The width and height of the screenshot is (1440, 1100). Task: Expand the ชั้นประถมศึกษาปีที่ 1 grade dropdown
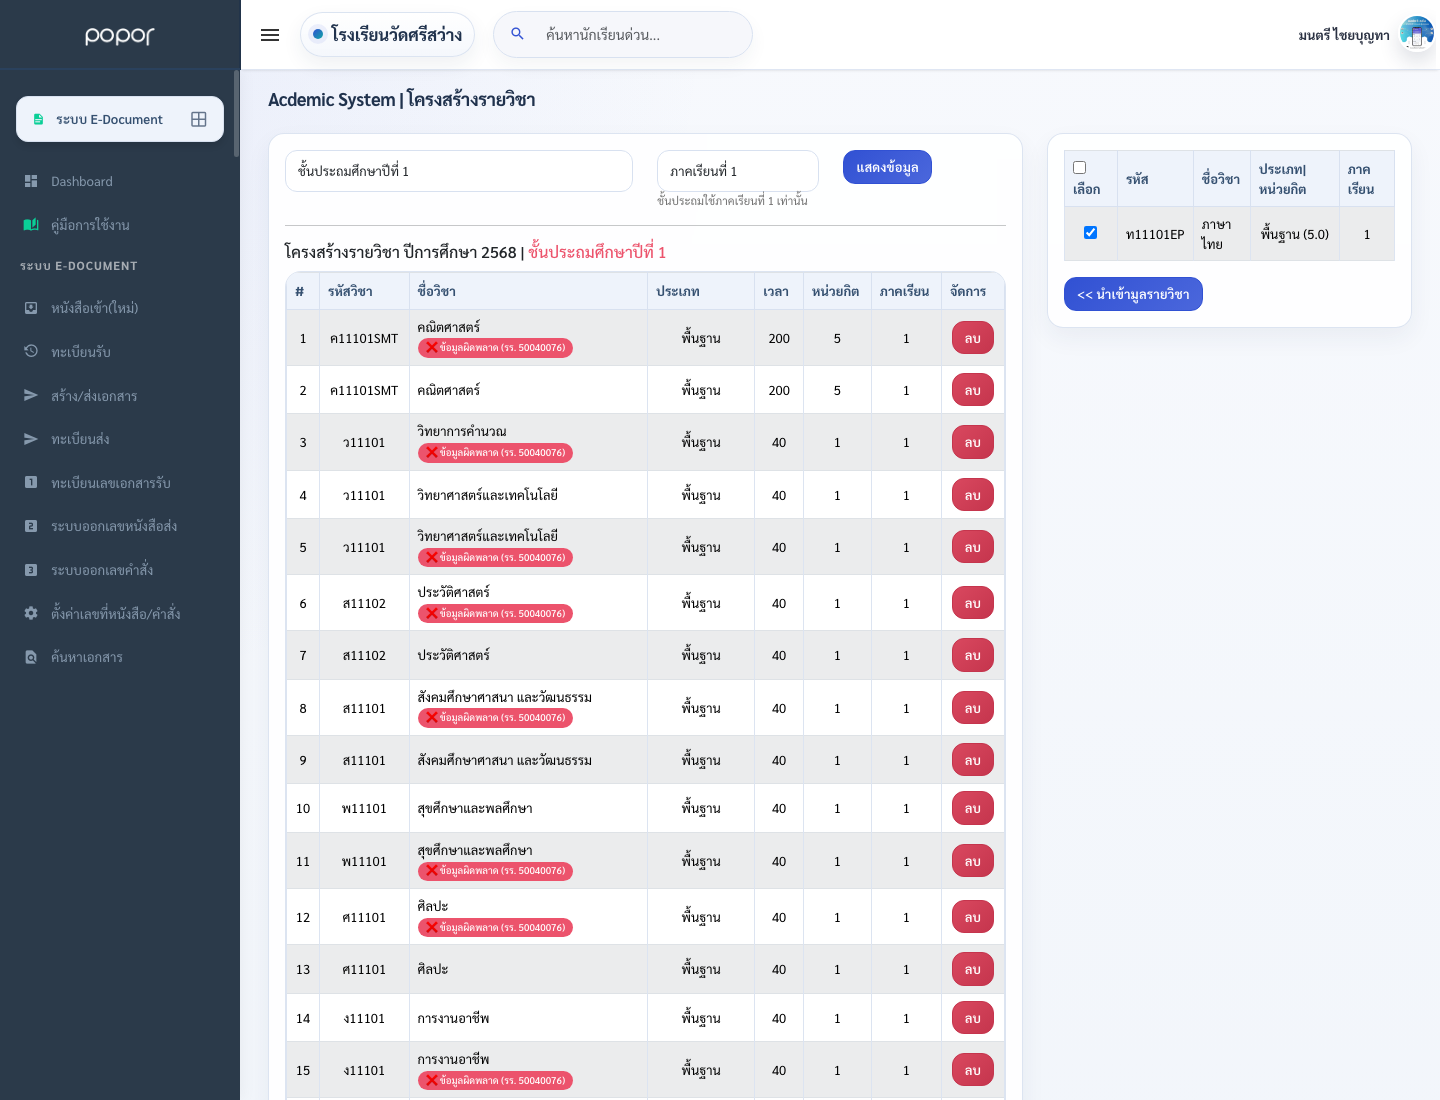point(459,171)
